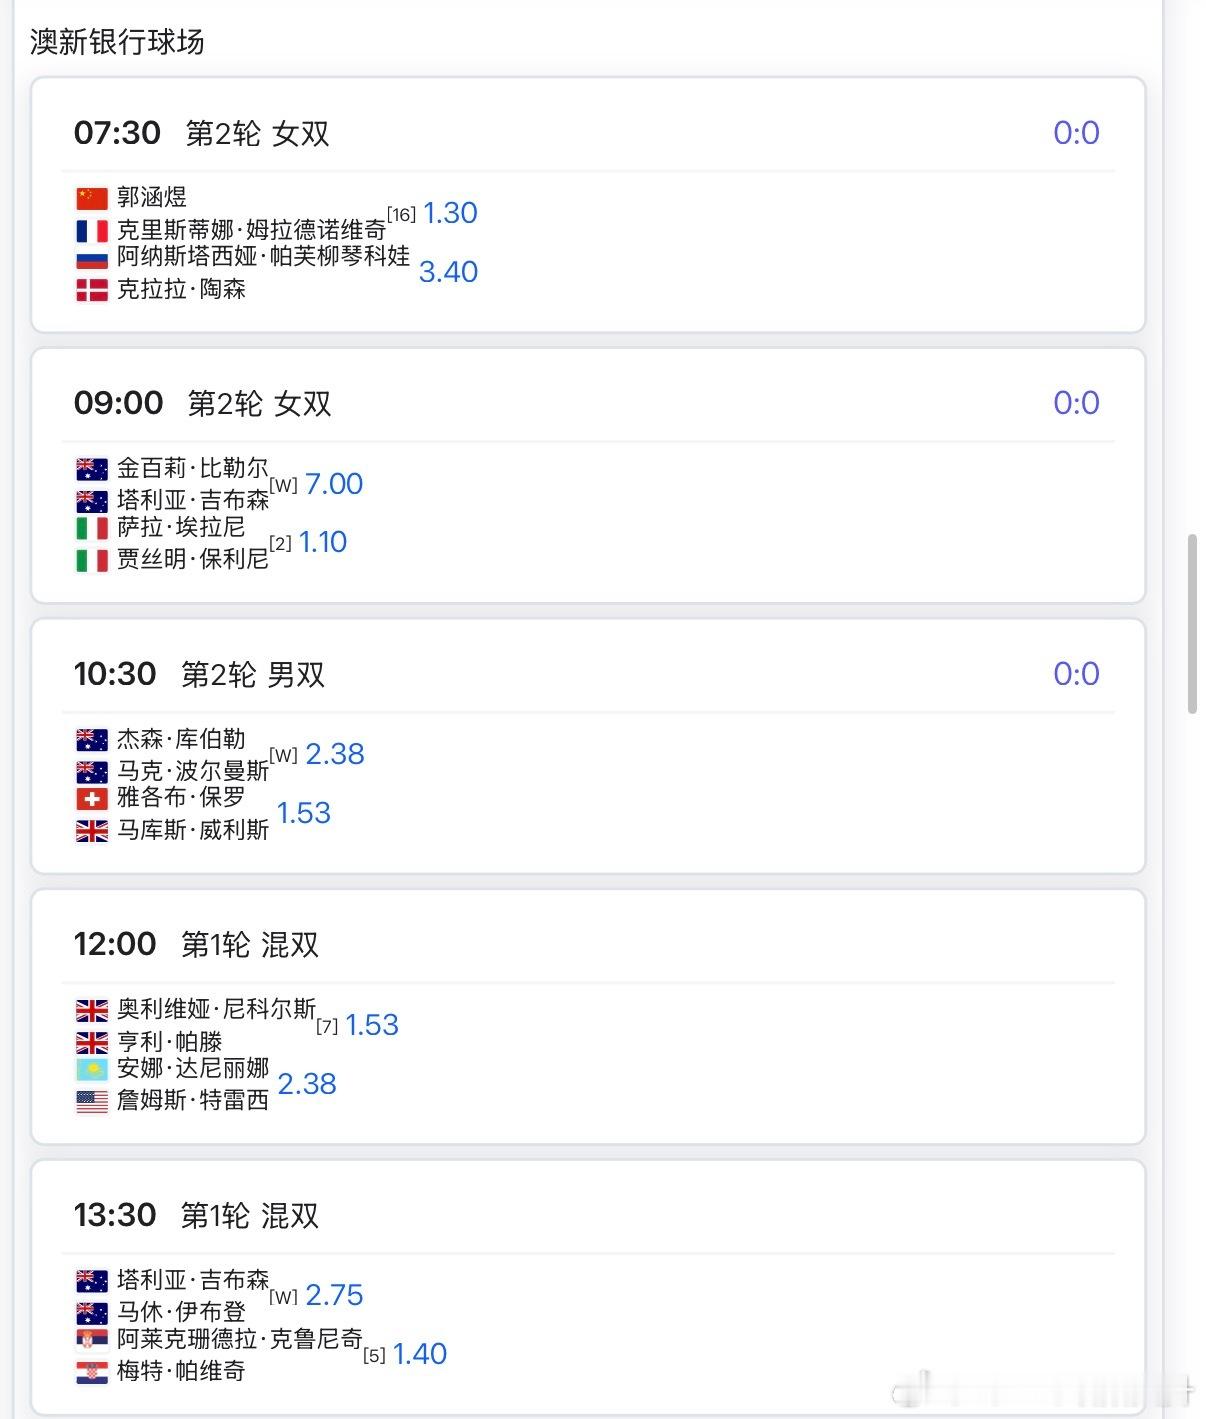Image resolution: width=1206 pixels, height=1419 pixels.
Task: Select the 2.75 odds in the 13:30 match
Action: tap(334, 1295)
